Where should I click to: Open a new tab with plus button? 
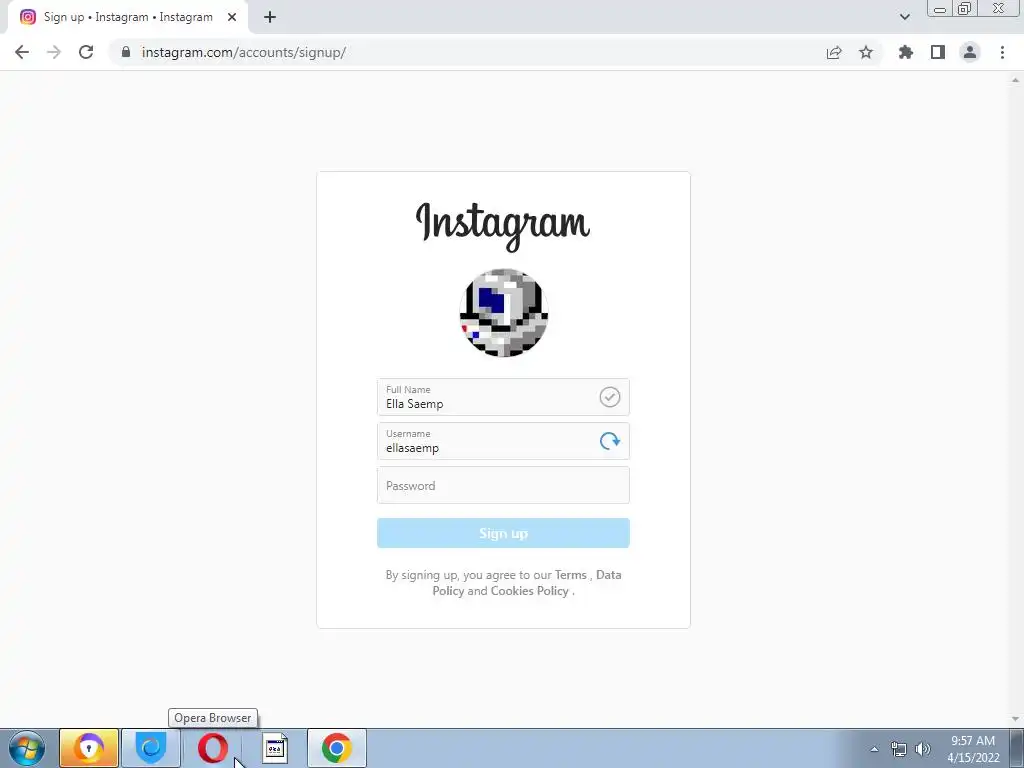270,17
